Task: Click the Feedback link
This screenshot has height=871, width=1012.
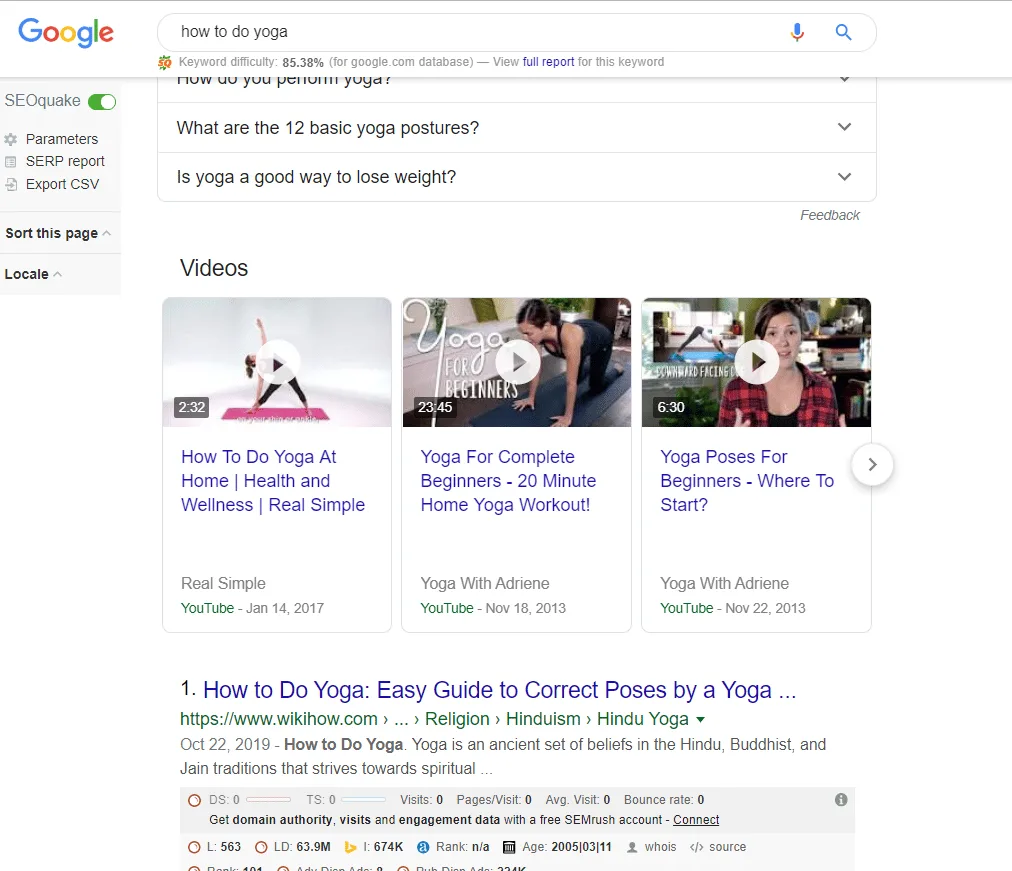Action: [x=829, y=215]
